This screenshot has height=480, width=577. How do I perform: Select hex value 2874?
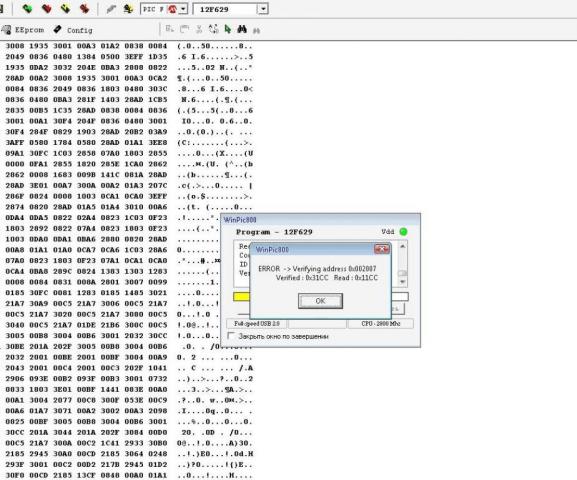tap(15, 207)
